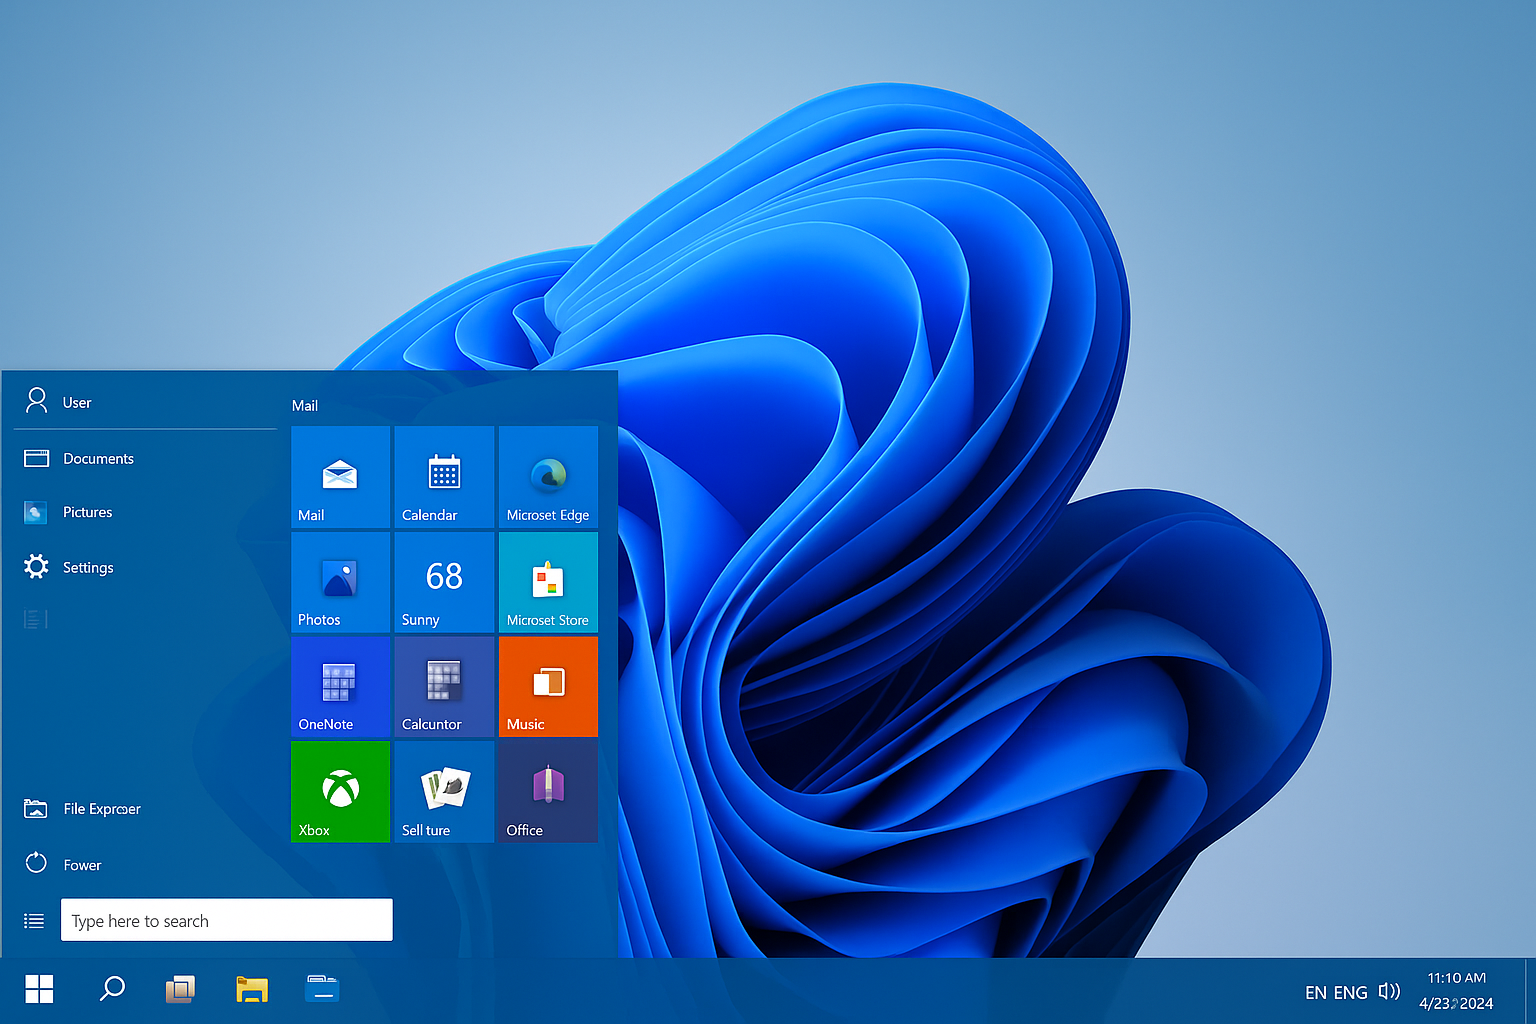1536x1024 pixels.
Task: Launch the Microset Store
Action: click(548, 582)
